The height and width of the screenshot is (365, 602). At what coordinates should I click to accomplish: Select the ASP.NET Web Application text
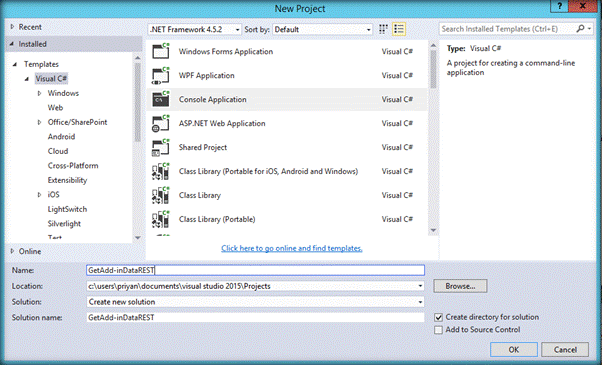point(222,124)
